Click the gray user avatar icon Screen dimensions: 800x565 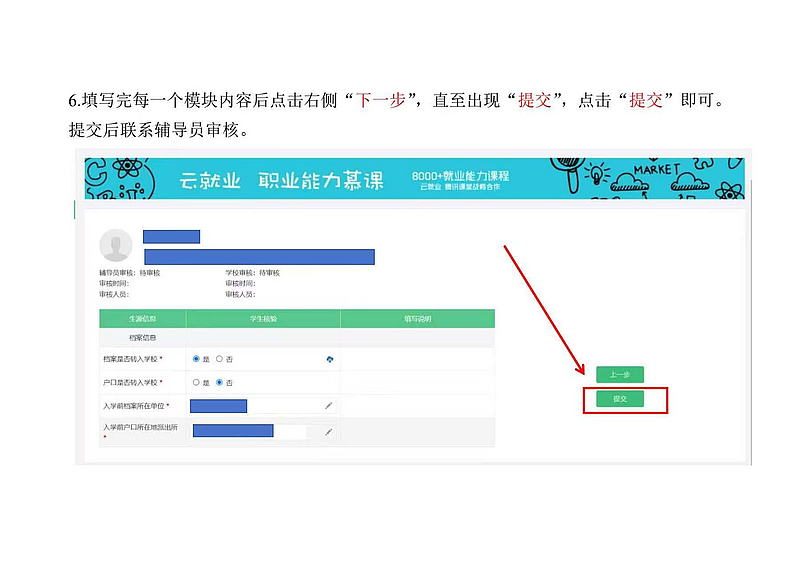click(116, 245)
